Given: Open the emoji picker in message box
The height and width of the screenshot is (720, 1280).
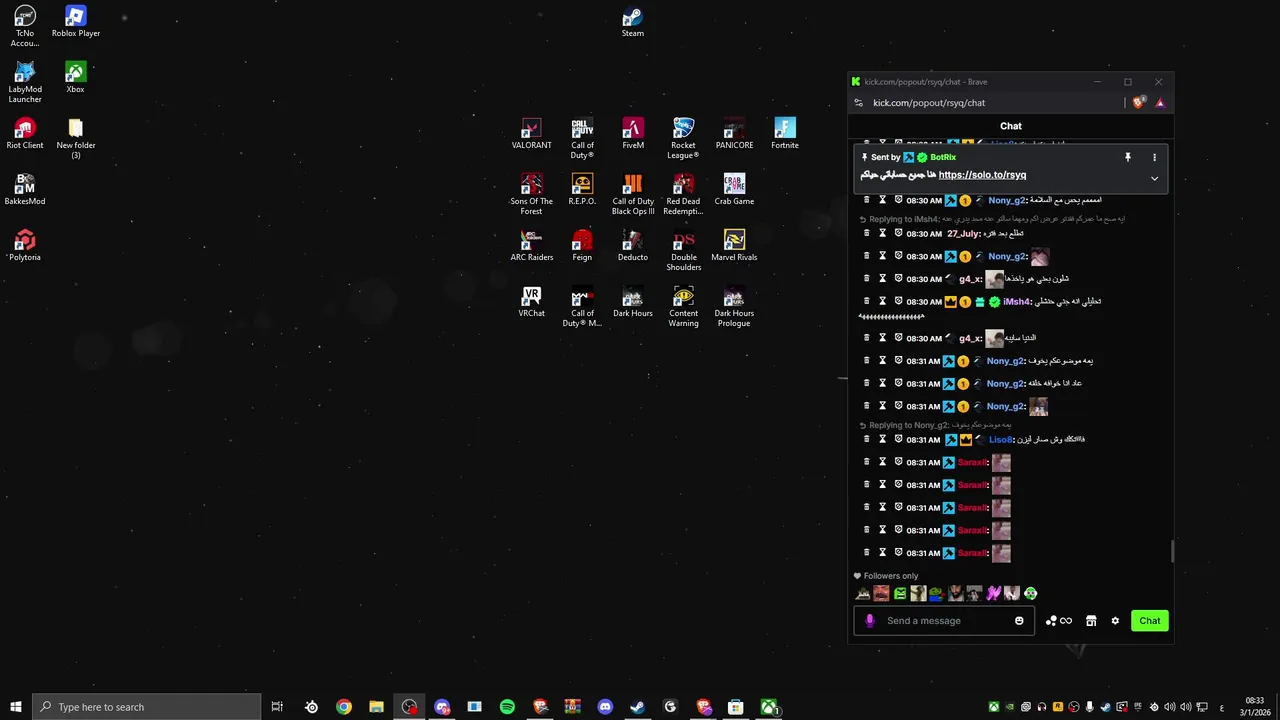Looking at the screenshot, I should click(x=1019, y=621).
